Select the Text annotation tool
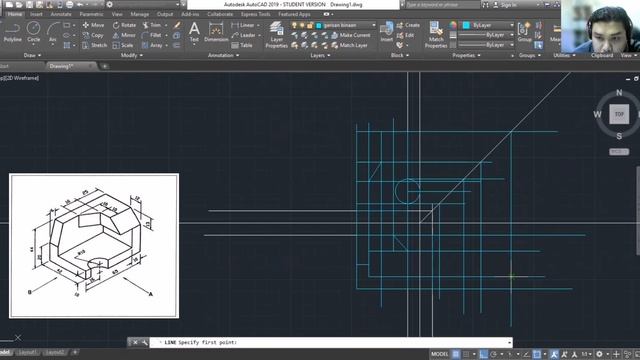 [194, 32]
